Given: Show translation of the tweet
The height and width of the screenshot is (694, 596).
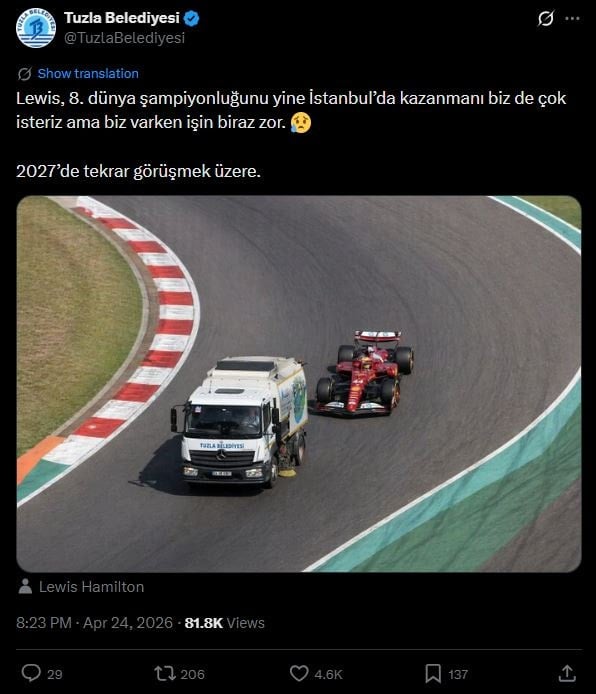Looking at the screenshot, I should tap(88, 73).
